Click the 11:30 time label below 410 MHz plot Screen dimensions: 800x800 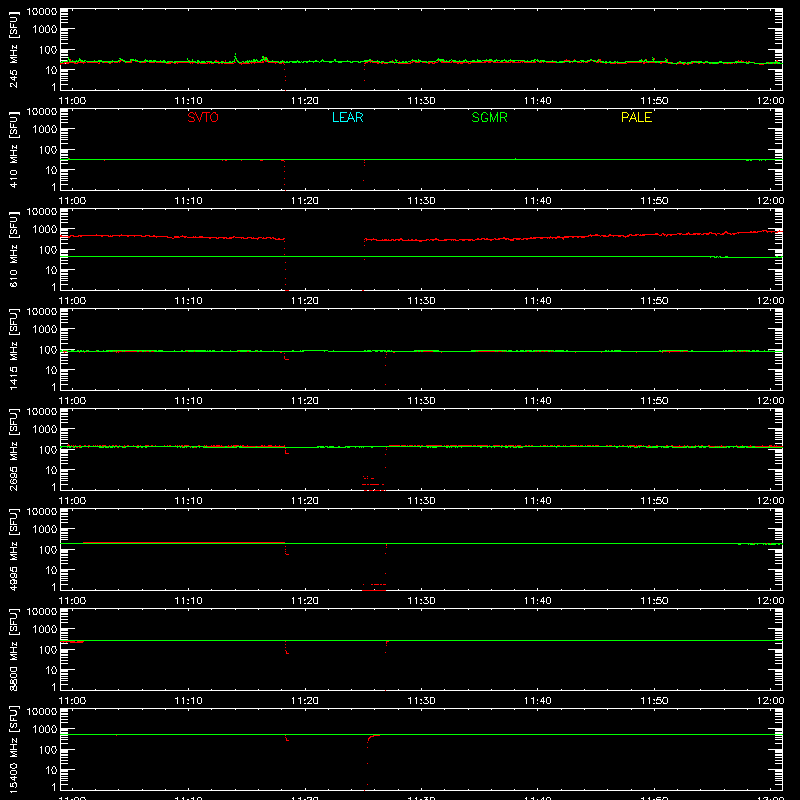point(421,201)
